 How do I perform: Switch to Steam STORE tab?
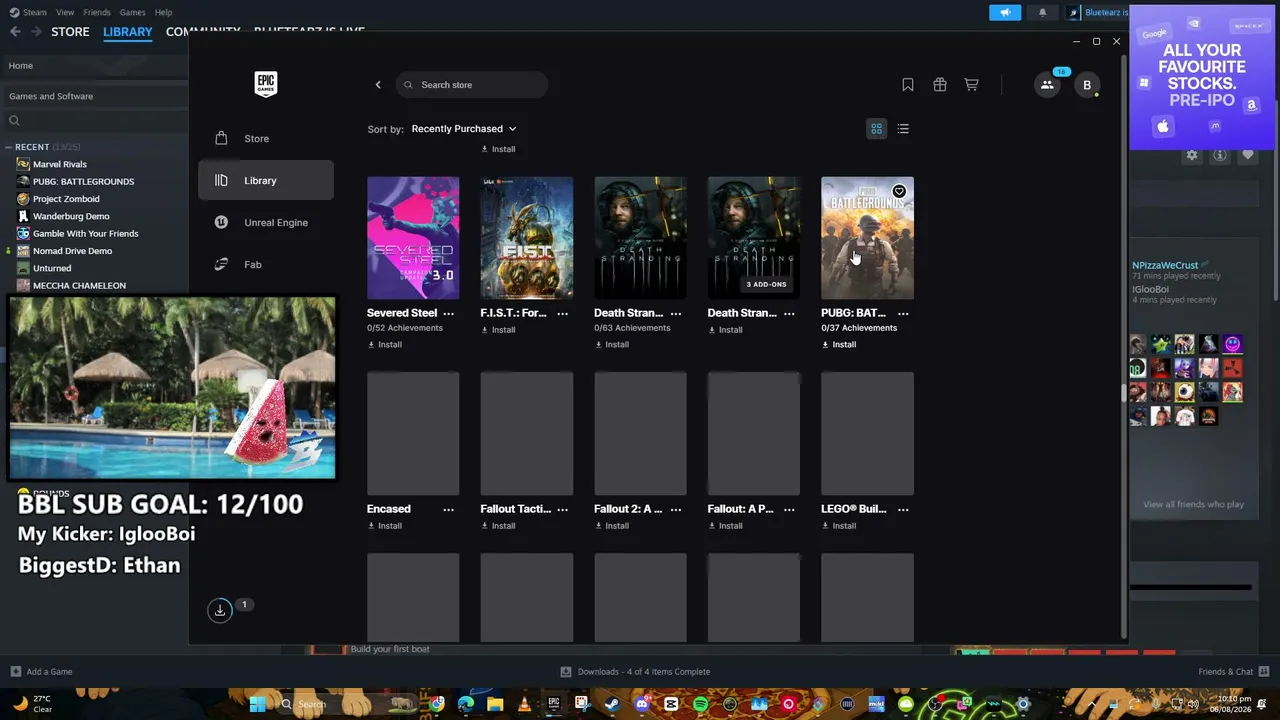pos(70,32)
